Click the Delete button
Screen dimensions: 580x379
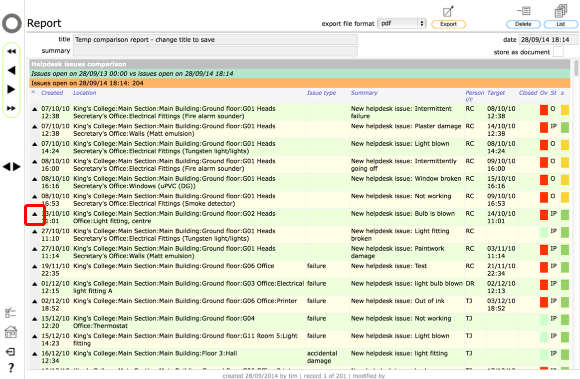click(x=523, y=24)
